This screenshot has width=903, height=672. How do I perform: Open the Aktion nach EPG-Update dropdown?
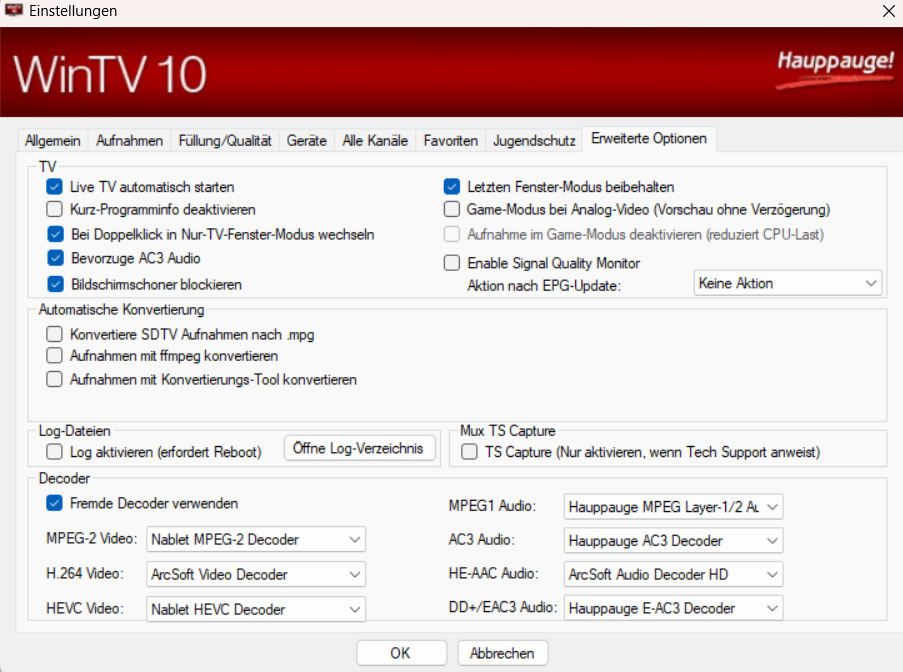coord(787,283)
